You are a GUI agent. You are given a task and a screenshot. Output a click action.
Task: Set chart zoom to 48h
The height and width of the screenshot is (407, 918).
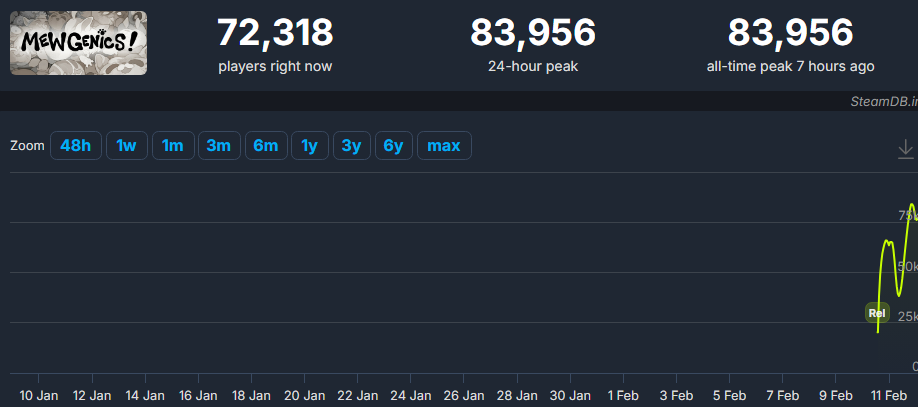(x=76, y=145)
